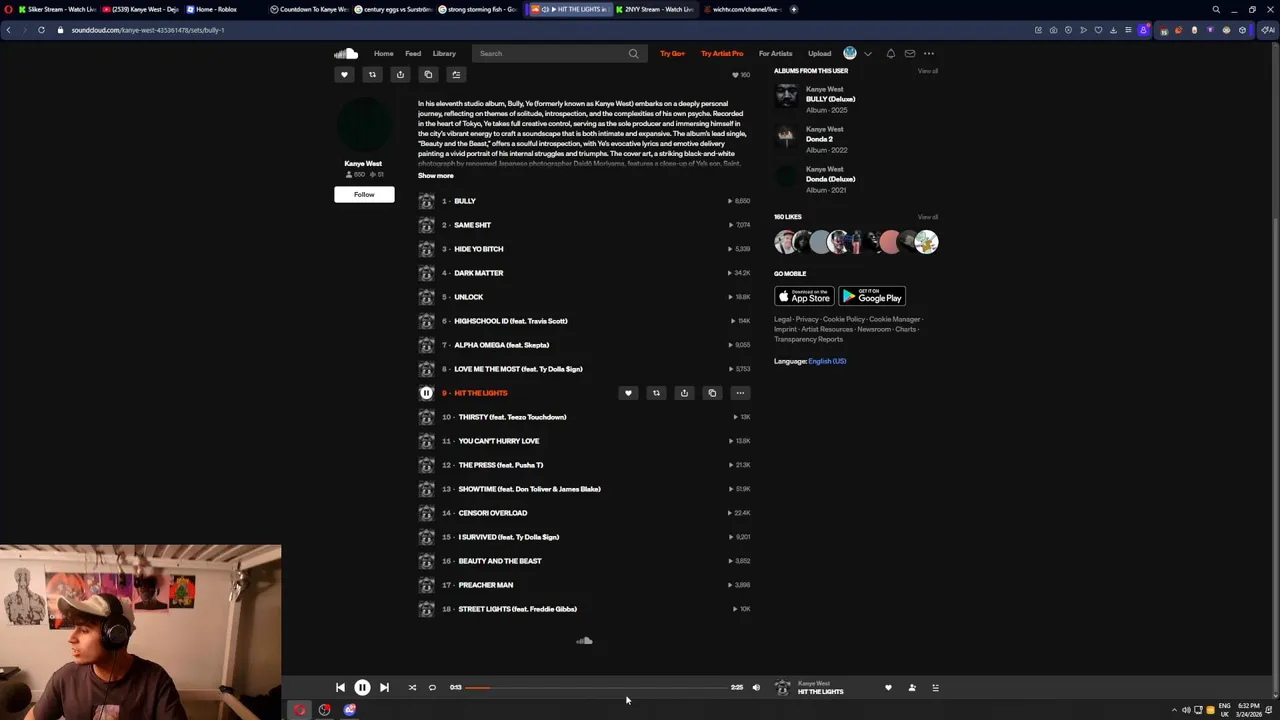This screenshot has height=720, width=1280.
Task: Skip to next track in player
Action: coord(384,688)
